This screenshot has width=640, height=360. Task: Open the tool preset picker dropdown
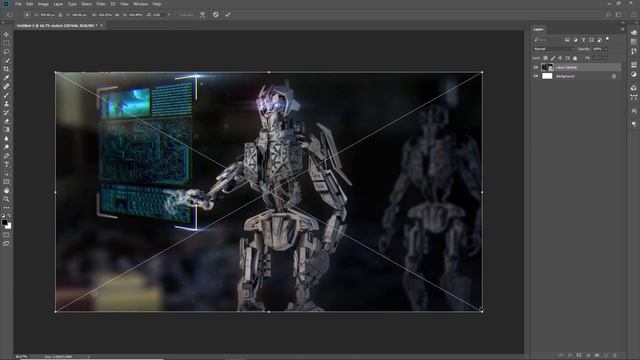click(9, 15)
